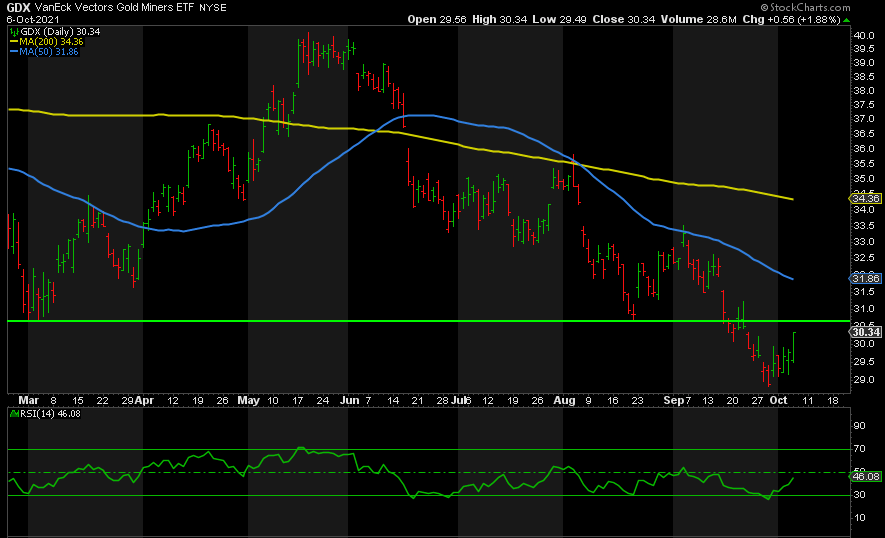The image size is (885, 538).
Task: Click the StockCharts.com copyright text
Action: pyautogui.click(x=805, y=7)
